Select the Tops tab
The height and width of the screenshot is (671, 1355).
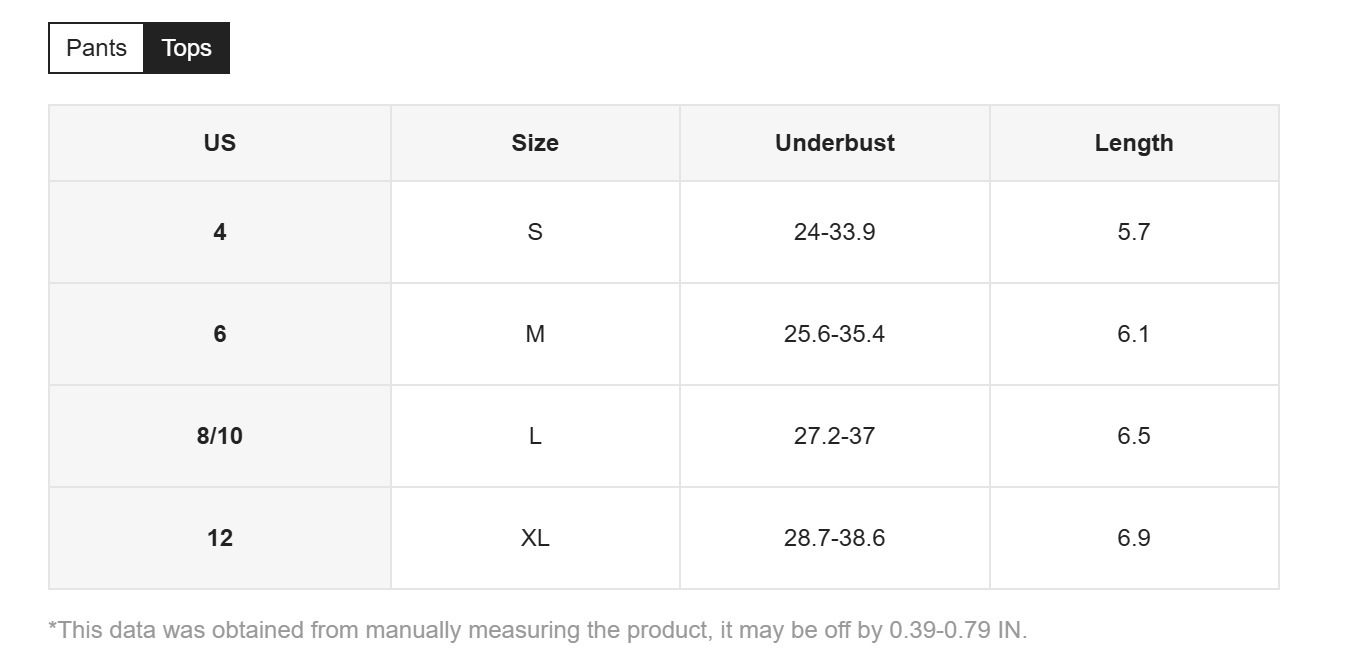(187, 48)
